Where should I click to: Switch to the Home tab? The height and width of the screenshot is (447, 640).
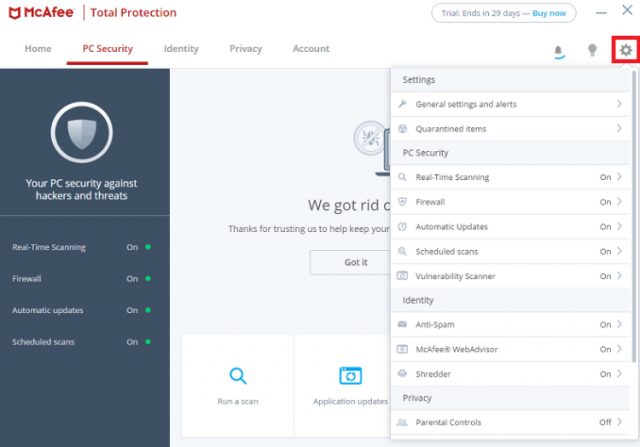click(38, 49)
